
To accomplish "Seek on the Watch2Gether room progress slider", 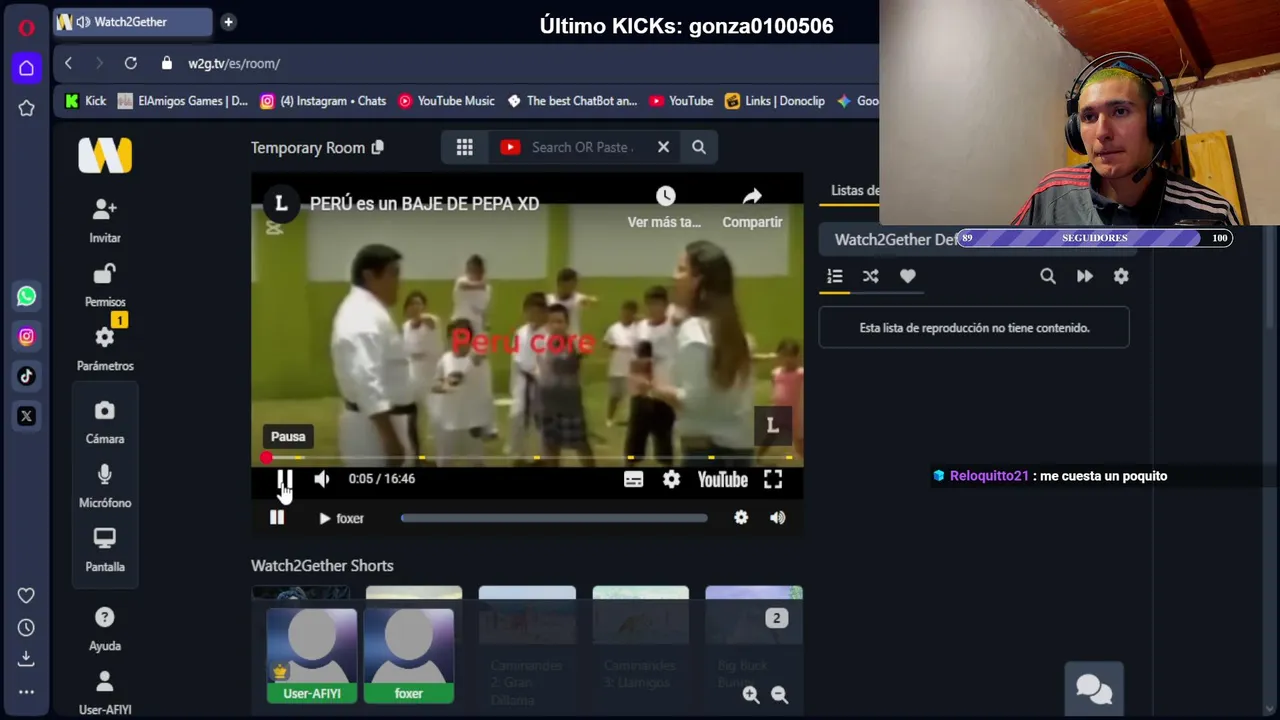I will (x=554, y=518).
